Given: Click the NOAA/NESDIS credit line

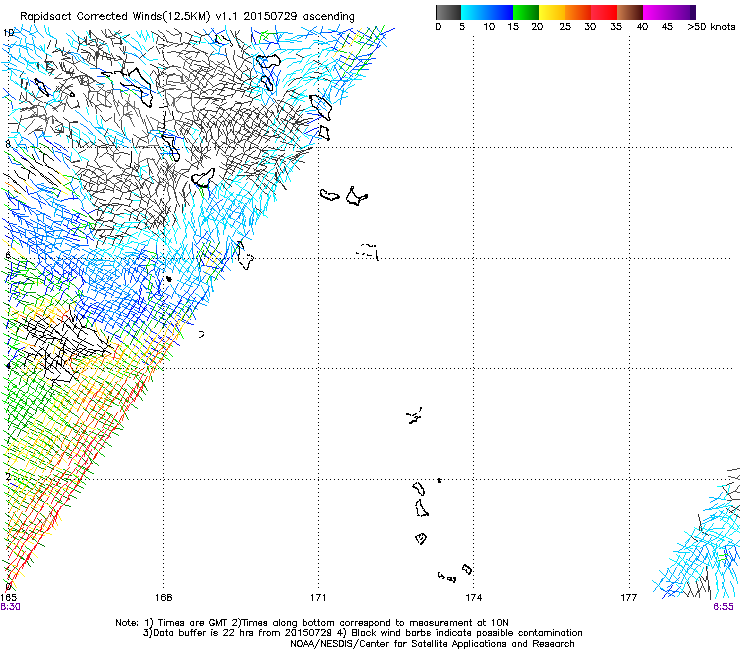Looking at the screenshot, I should pyautogui.click(x=432, y=644).
